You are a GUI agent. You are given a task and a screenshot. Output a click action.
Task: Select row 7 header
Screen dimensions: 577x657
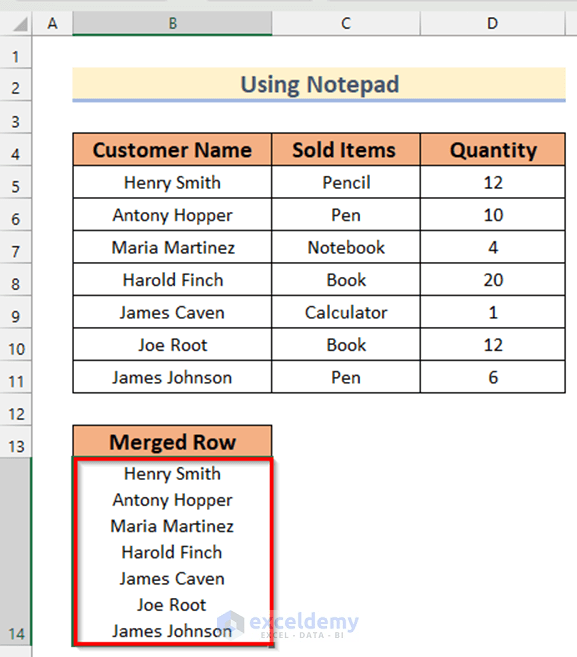(16, 247)
